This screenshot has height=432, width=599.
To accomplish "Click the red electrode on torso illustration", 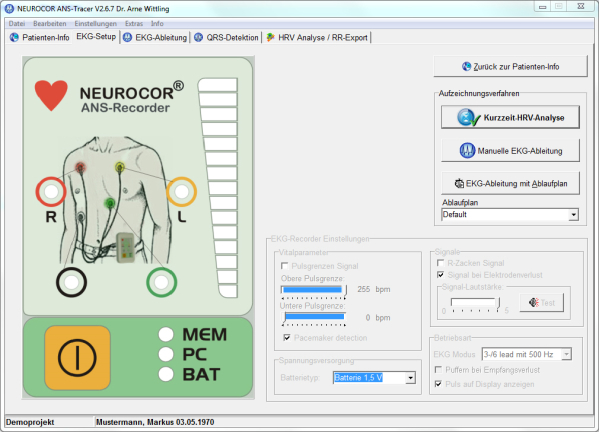I will [x=80, y=167].
